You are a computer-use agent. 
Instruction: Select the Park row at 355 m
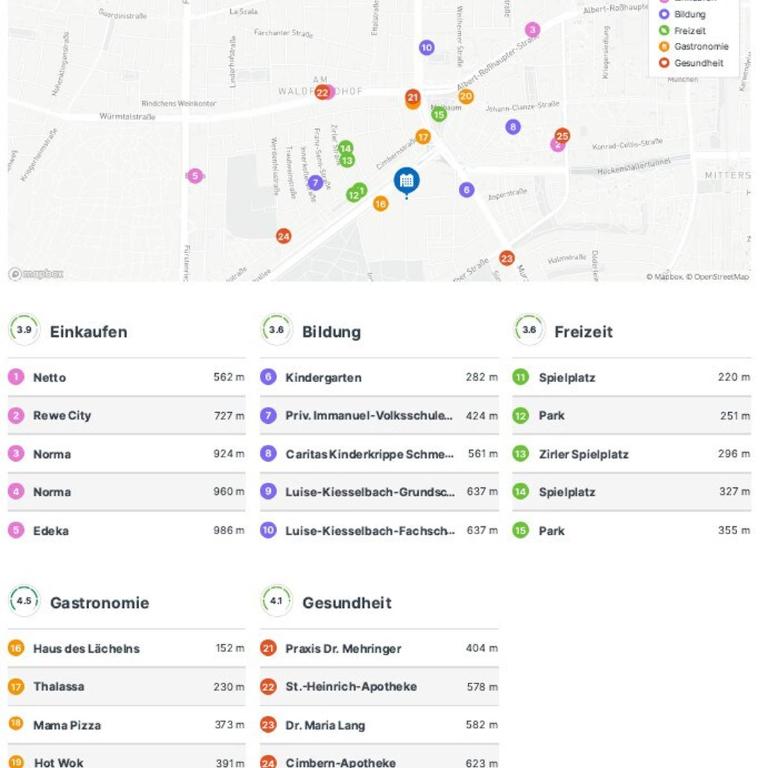631,530
